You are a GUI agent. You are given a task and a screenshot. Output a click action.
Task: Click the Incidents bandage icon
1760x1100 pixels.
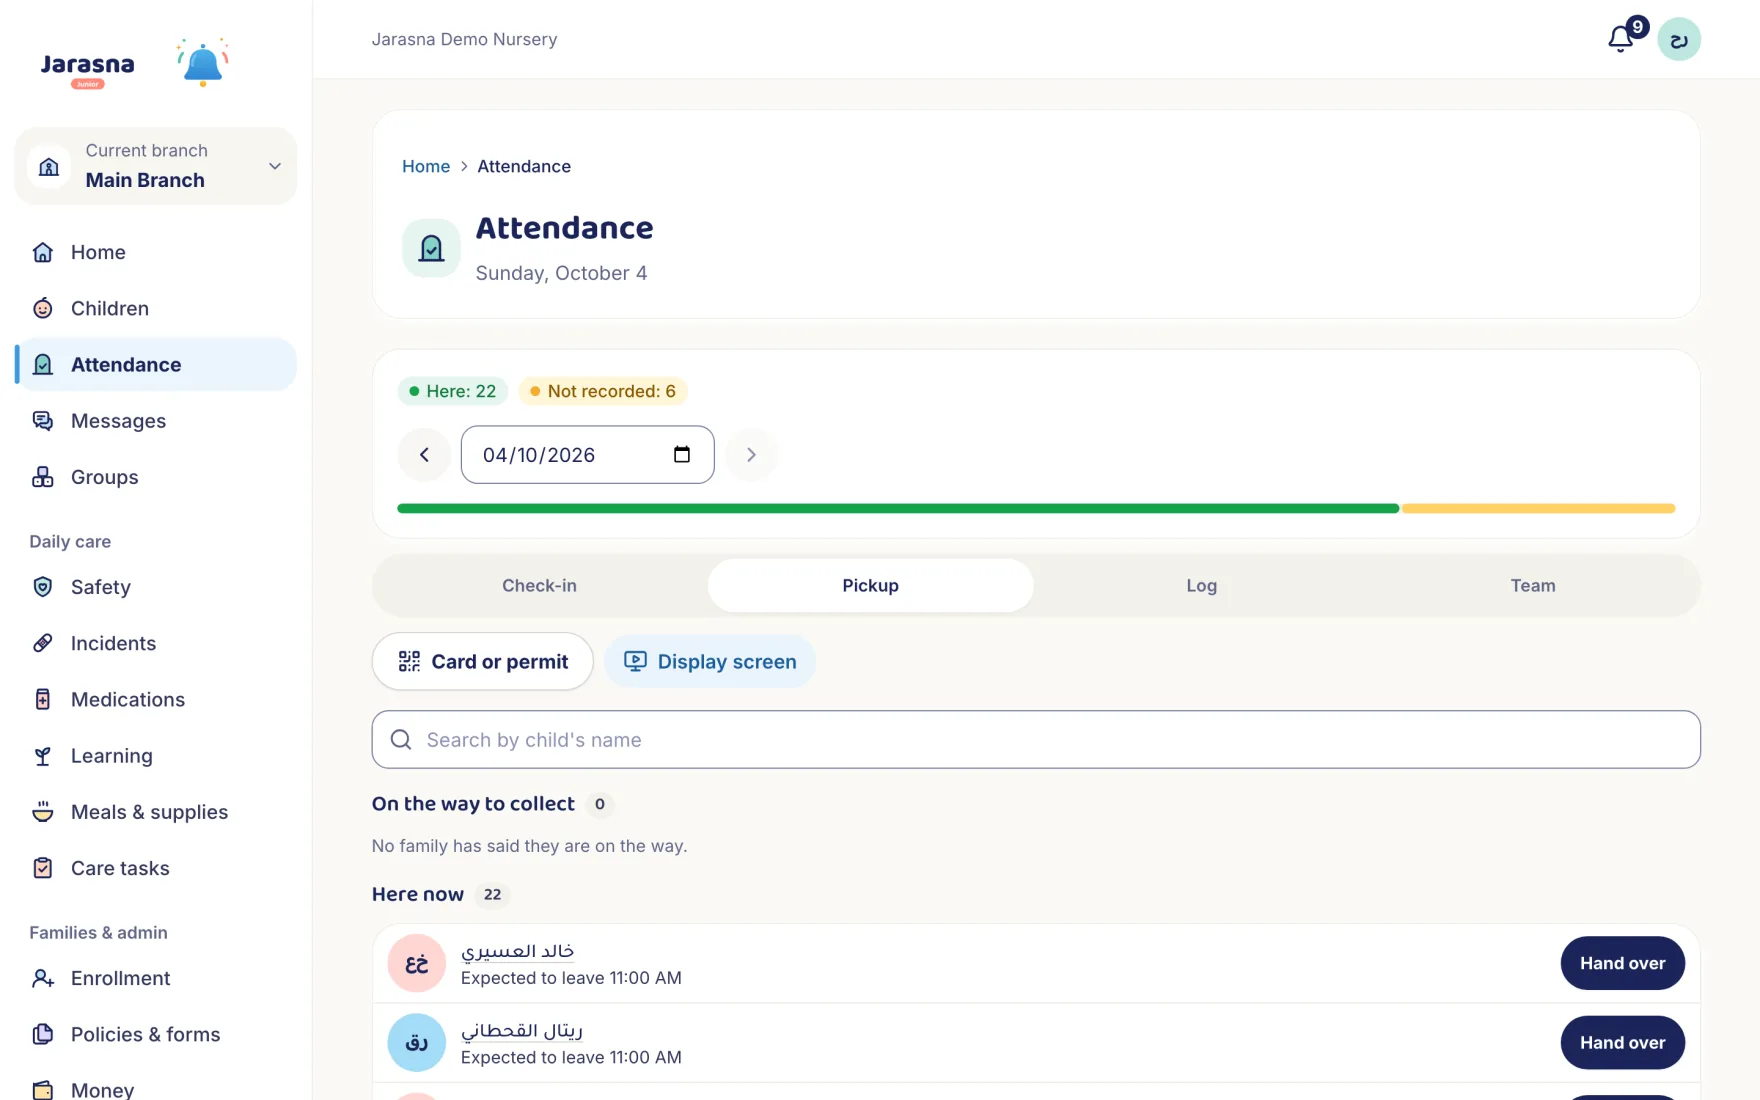43,643
